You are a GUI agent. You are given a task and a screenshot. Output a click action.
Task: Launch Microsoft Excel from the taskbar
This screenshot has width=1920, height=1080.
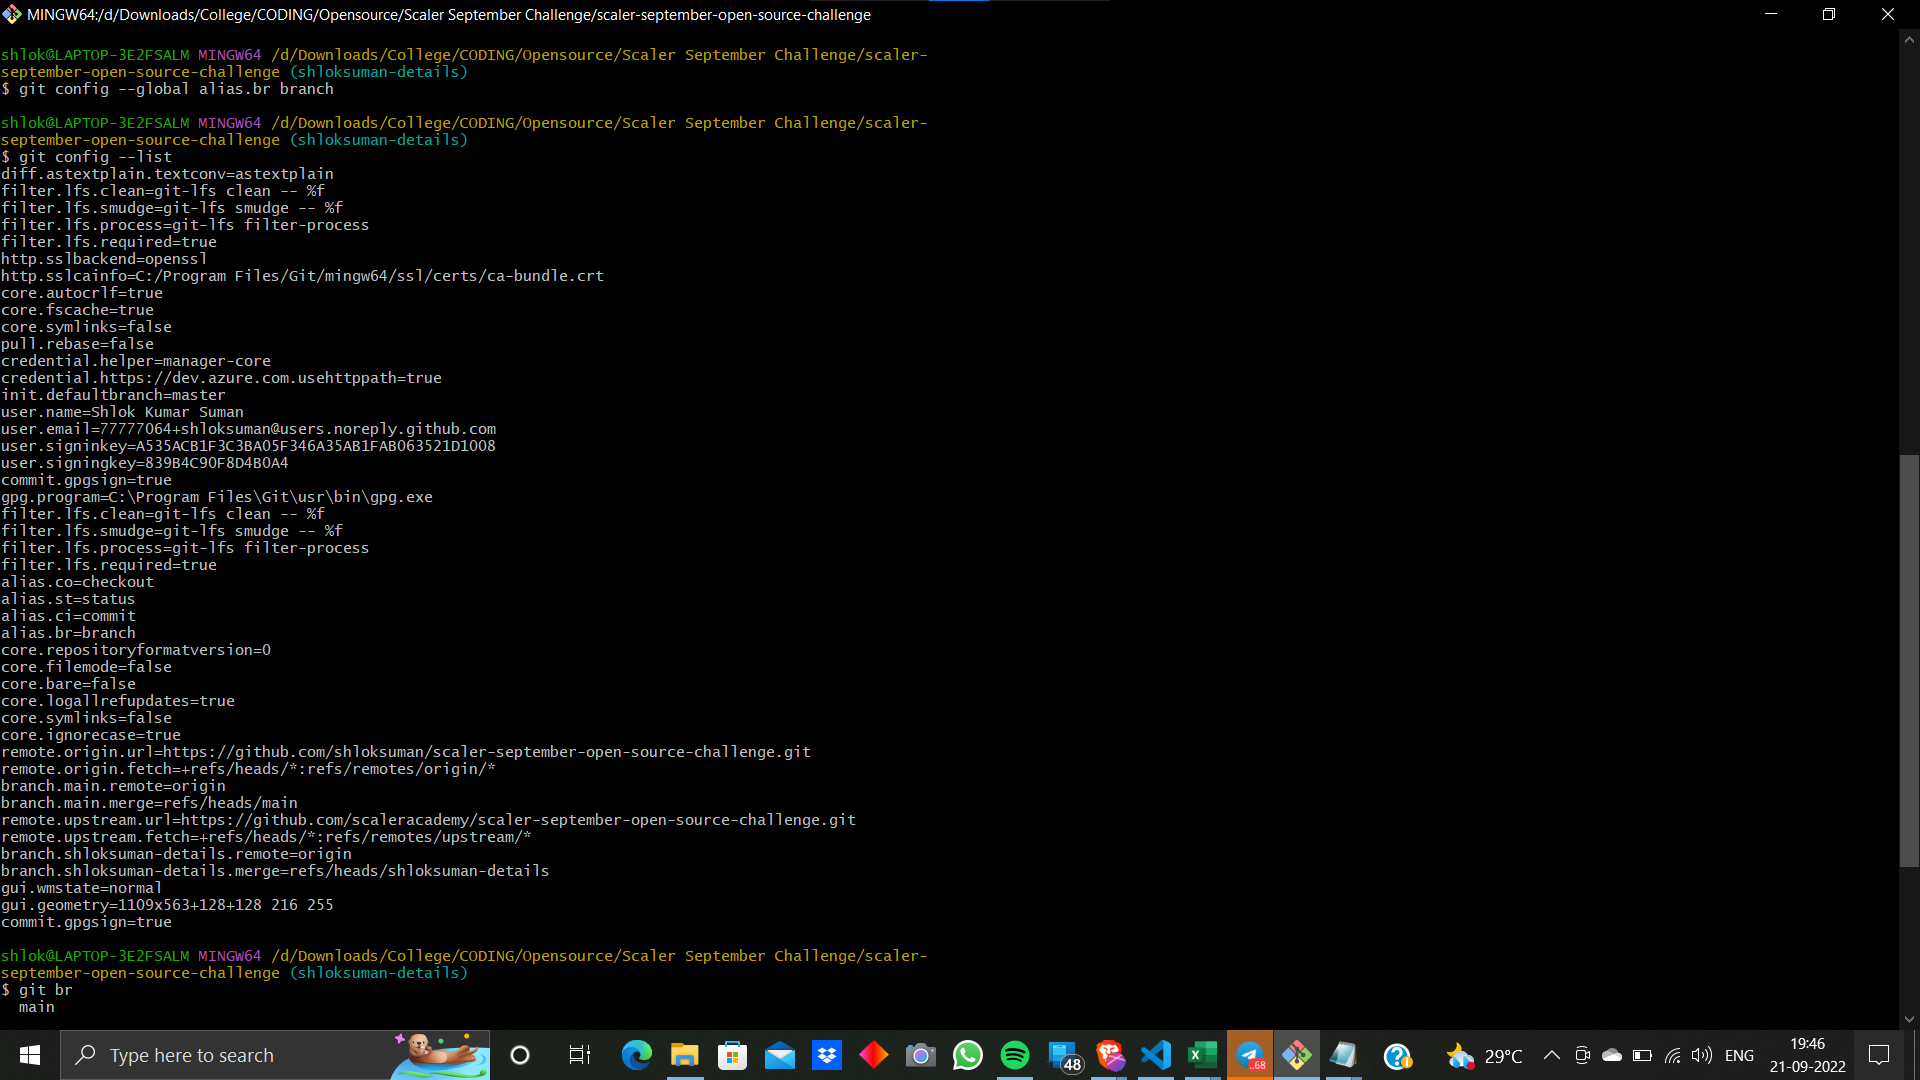pos(1202,1055)
